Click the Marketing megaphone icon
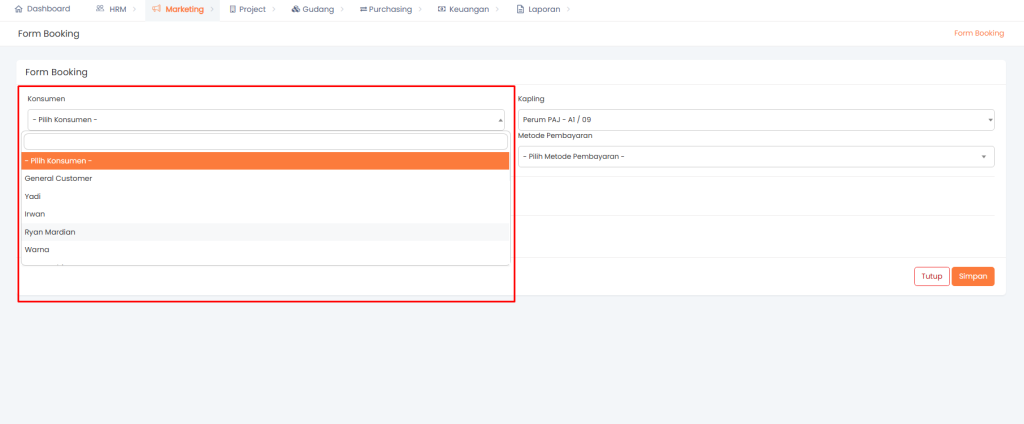Viewport: 1024px width, 424px height. 156,9
